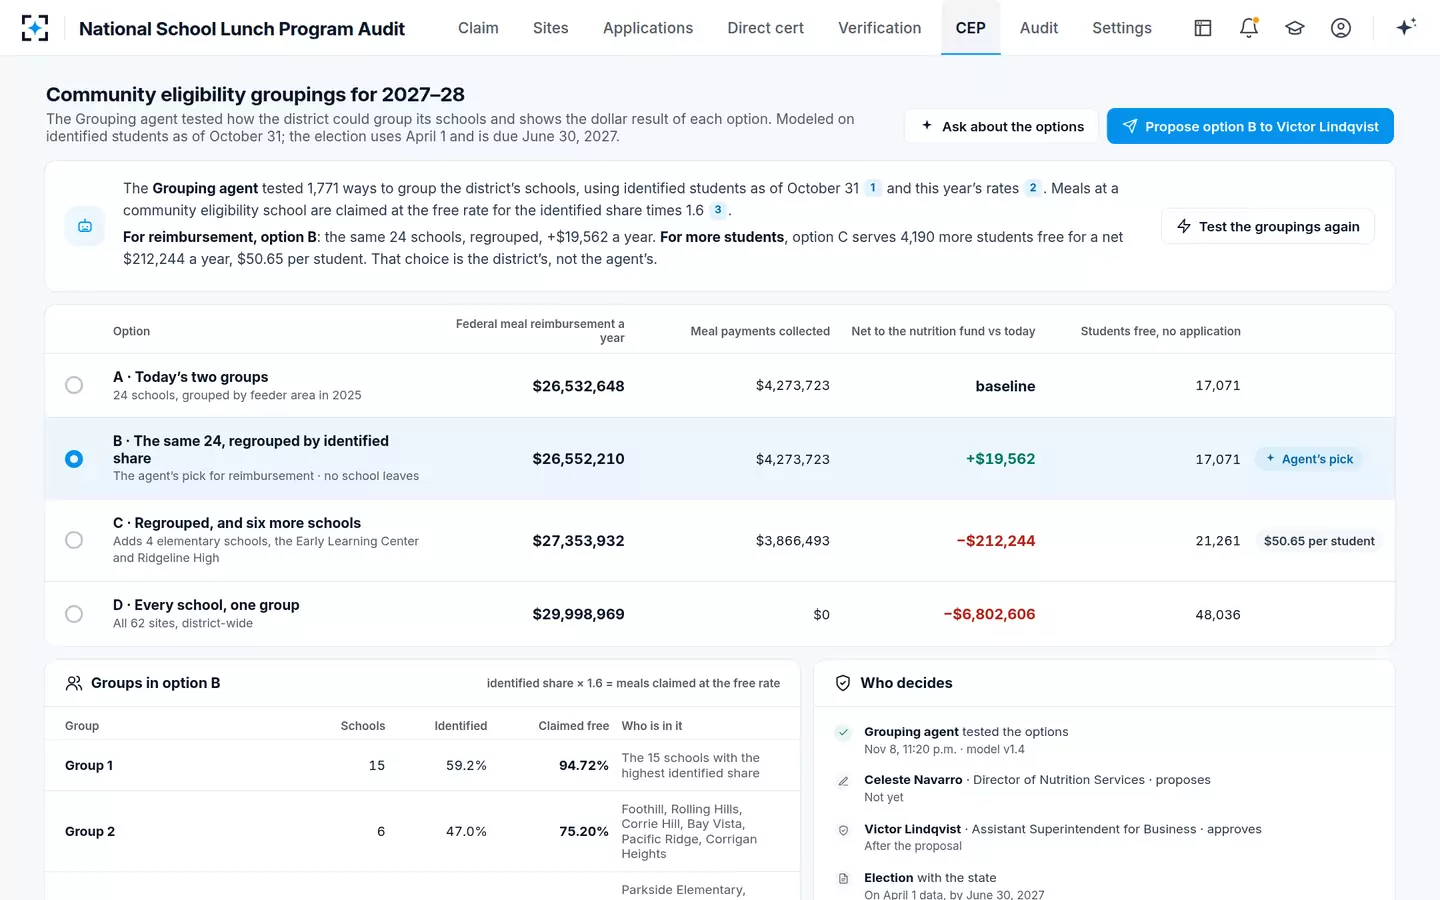Open the notifications bell
Image resolution: width=1440 pixels, height=900 pixels.
click(x=1249, y=28)
